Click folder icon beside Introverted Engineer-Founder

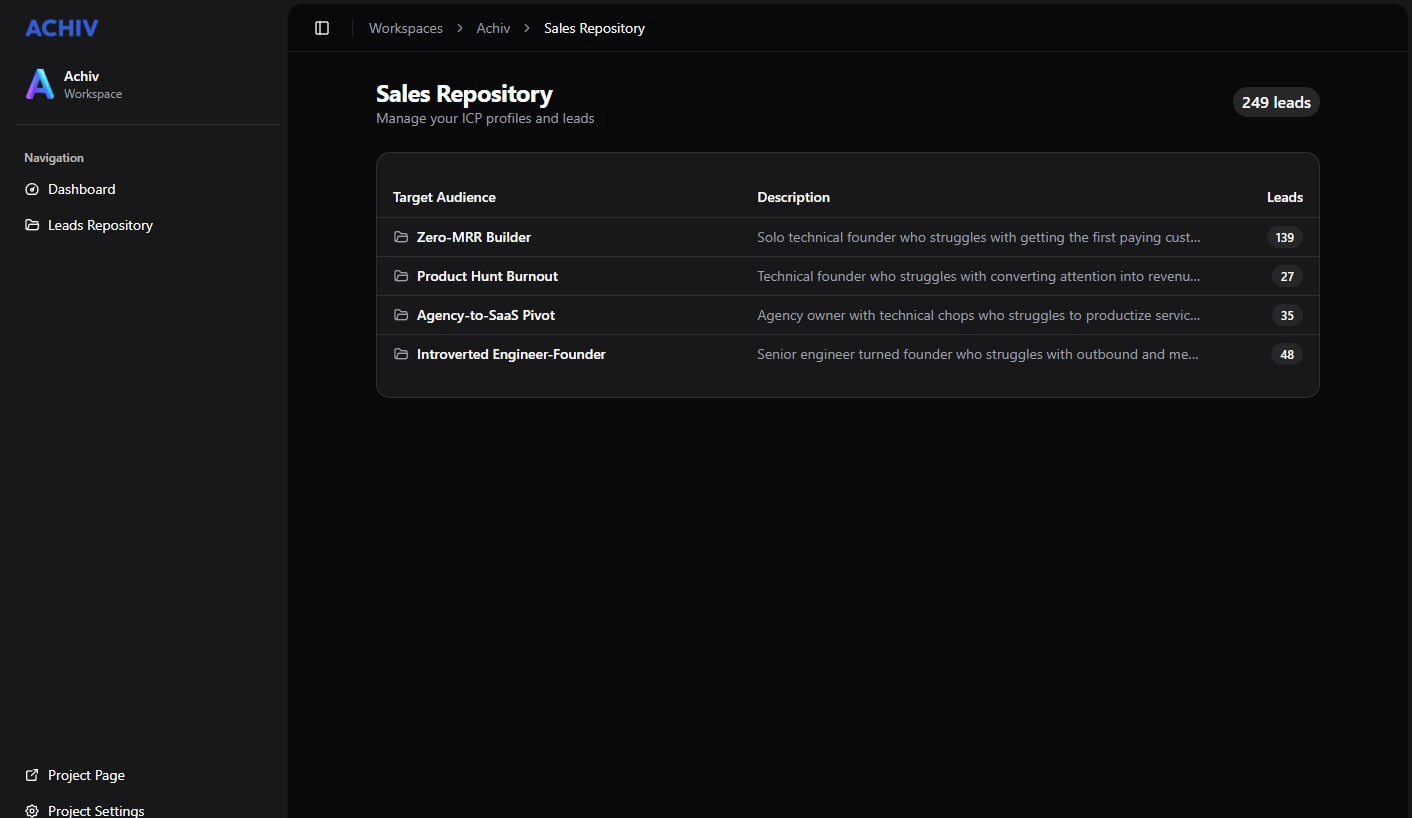[x=401, y=354]
